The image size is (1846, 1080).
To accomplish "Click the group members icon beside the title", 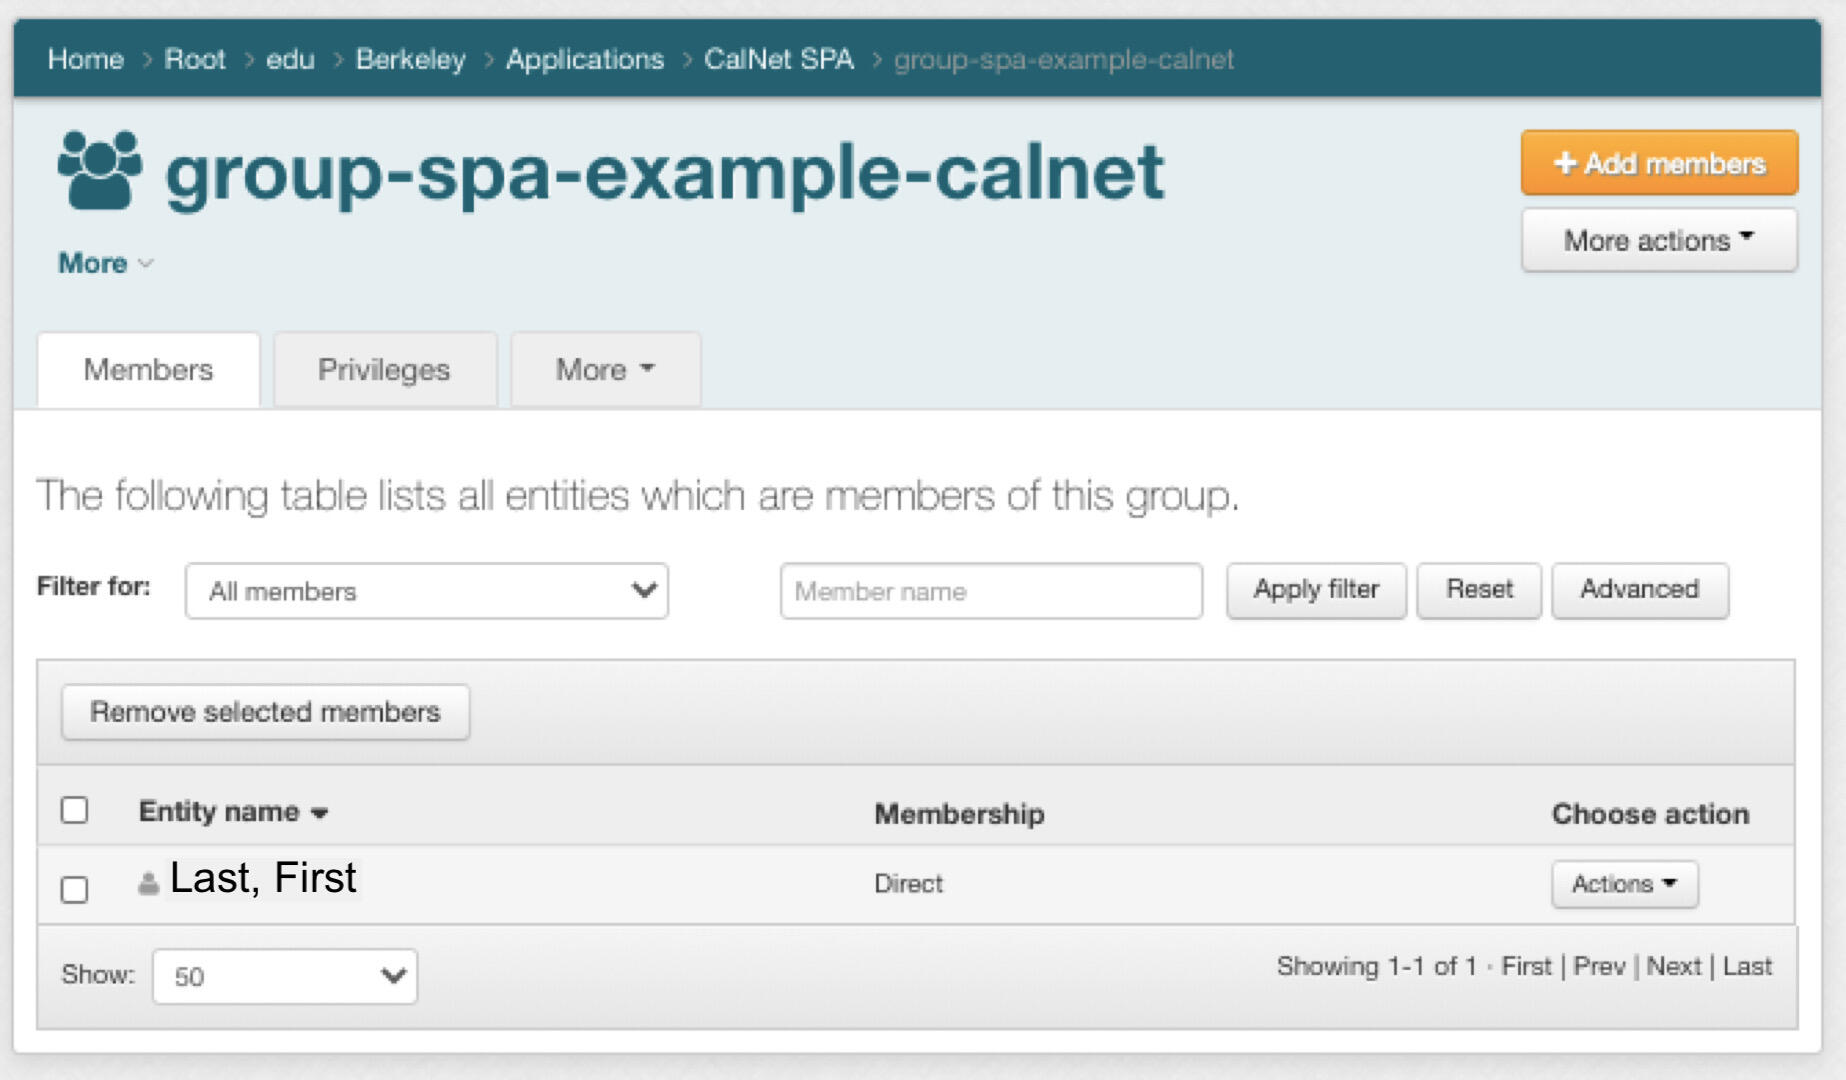I will click(x=100, y=170).
